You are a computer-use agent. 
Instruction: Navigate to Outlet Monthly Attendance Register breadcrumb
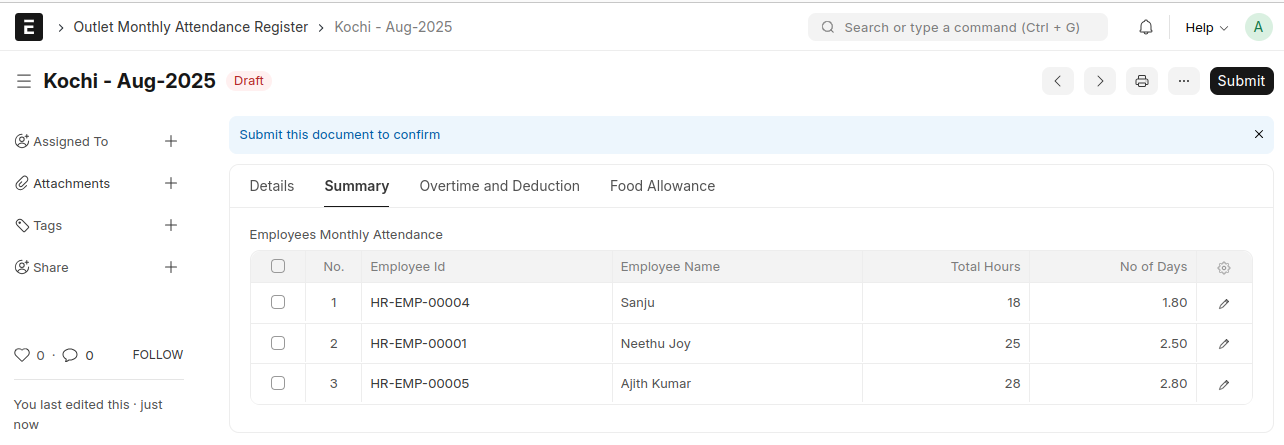pos(190,27)
